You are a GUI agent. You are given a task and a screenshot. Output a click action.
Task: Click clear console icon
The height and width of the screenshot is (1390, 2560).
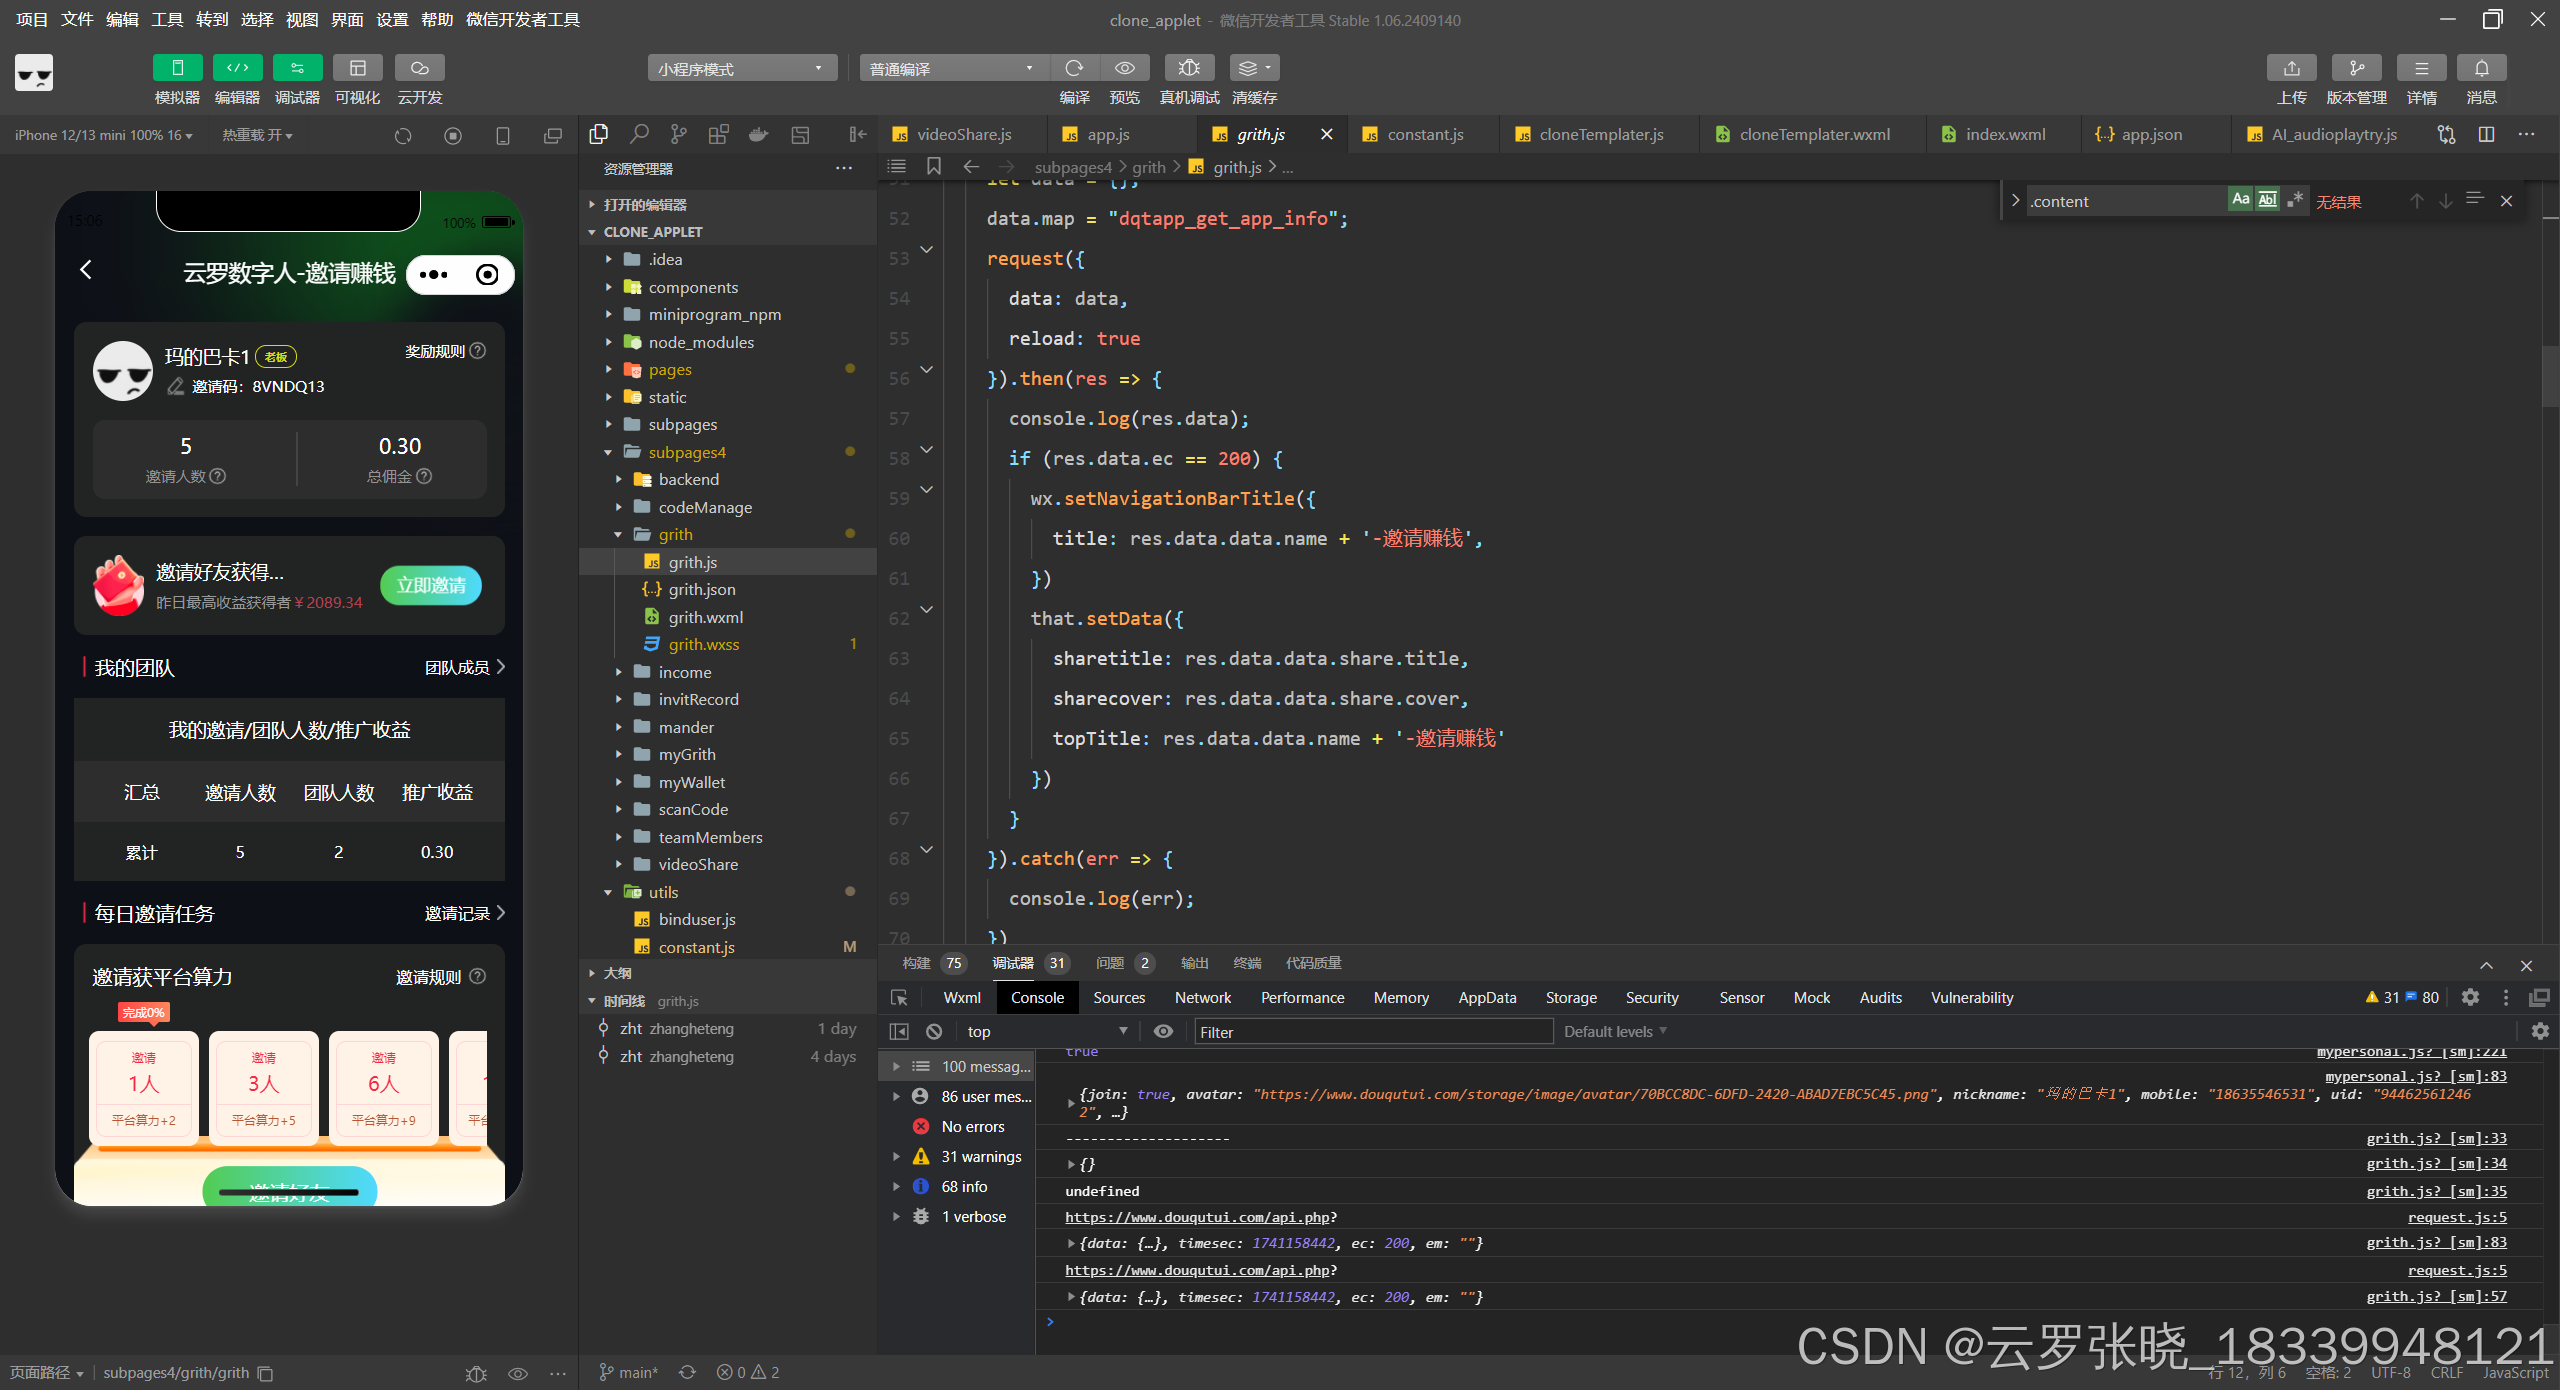click(x=934, y=1031)
